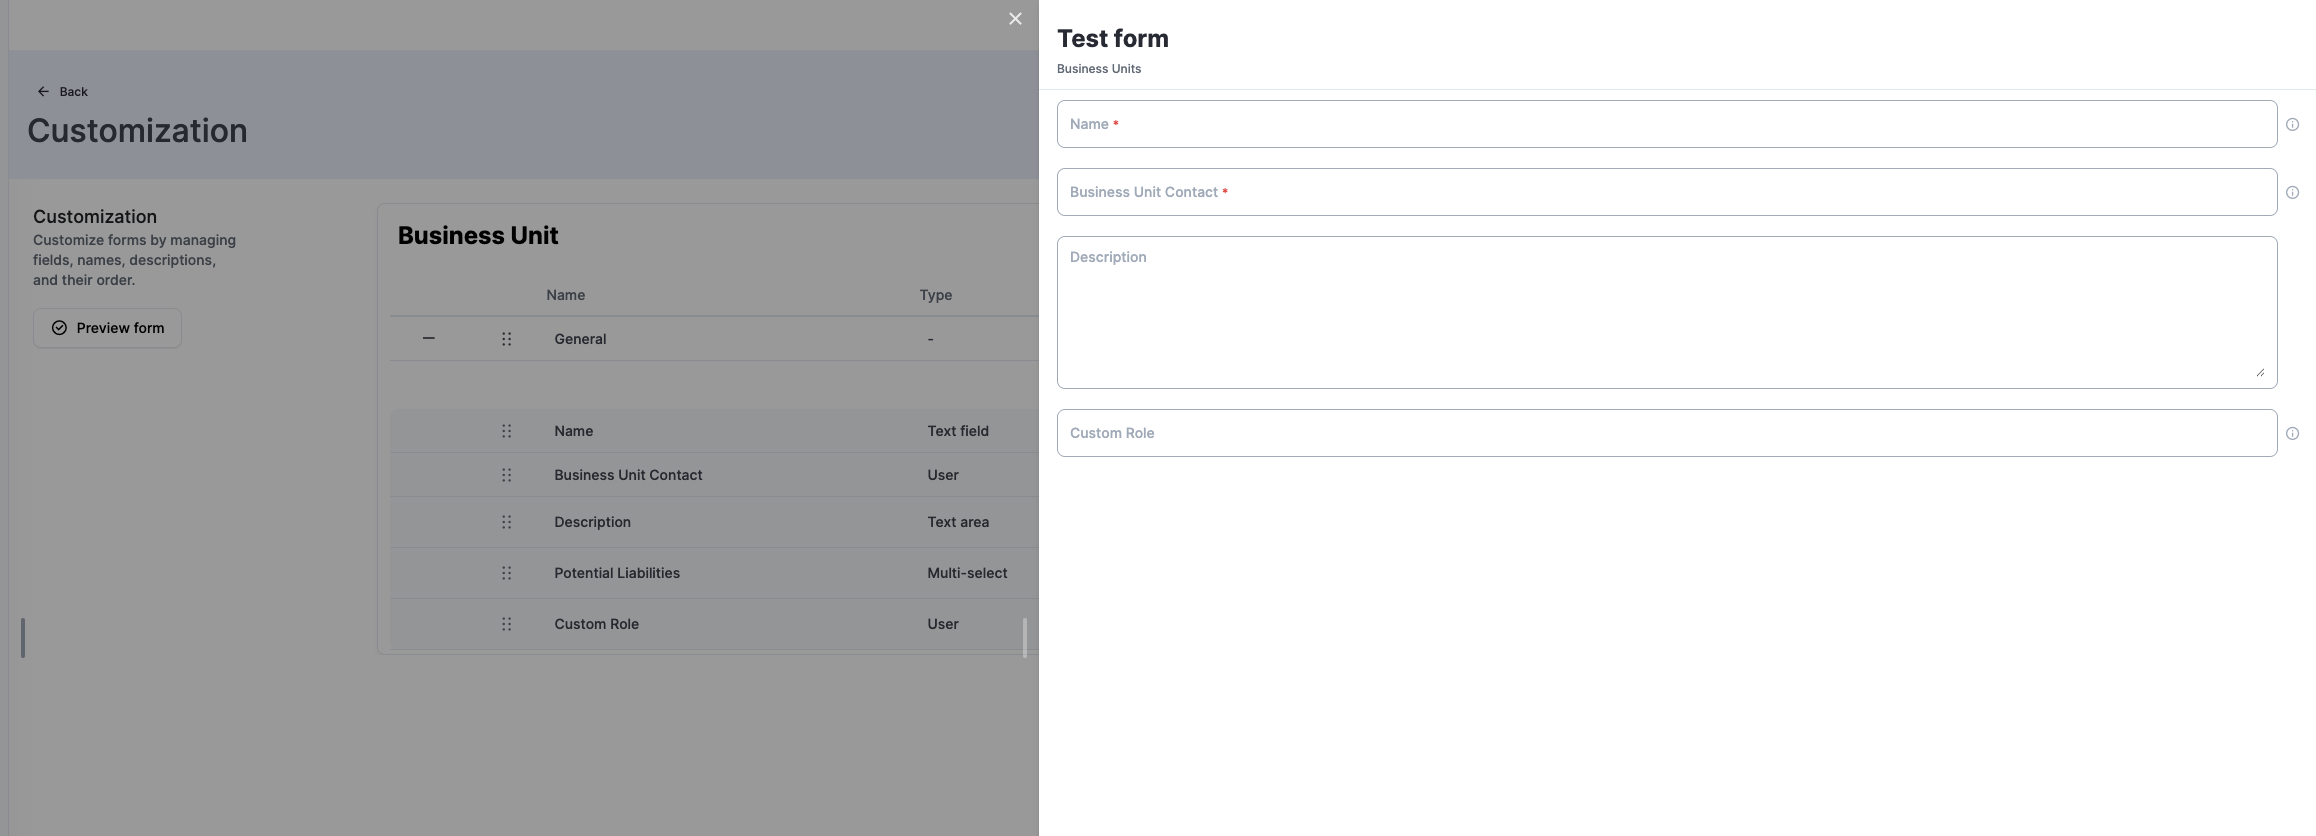Click drag handle of Description row
Screen dimensions: 2316x836
tap(507, 522)
